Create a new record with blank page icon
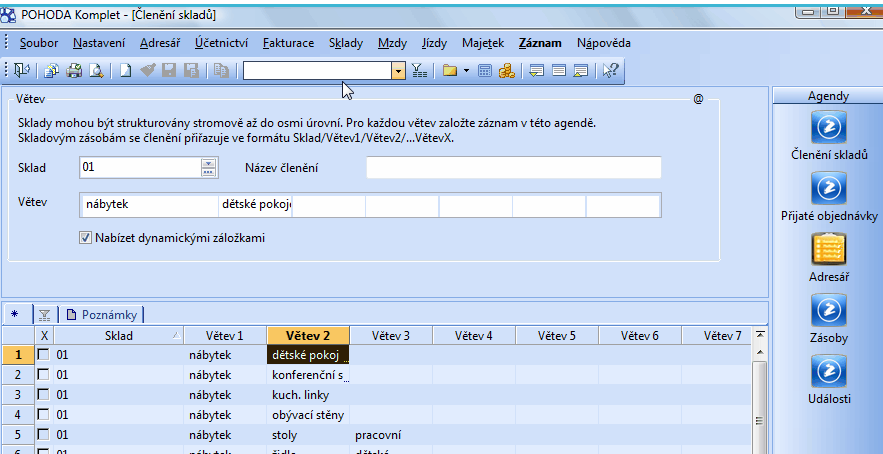883x454 pixels. click(127, 70)
